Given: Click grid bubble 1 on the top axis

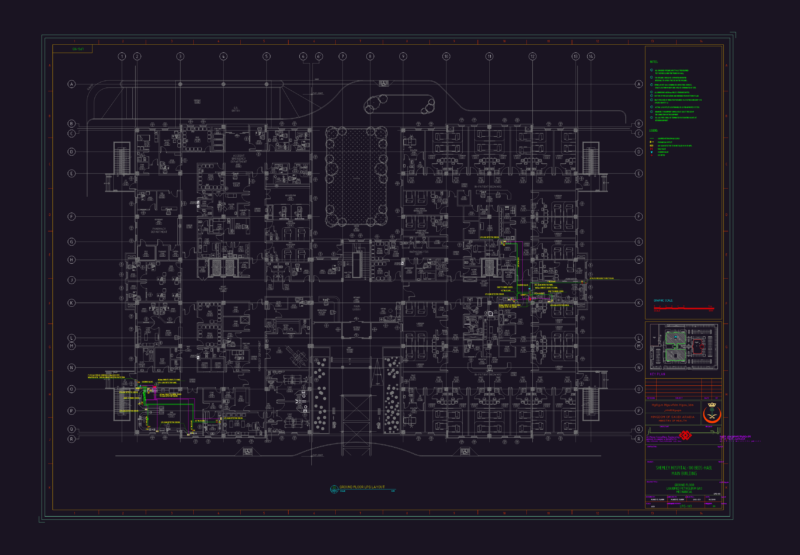Looking at the screenshot, I should tap(122, 57).
